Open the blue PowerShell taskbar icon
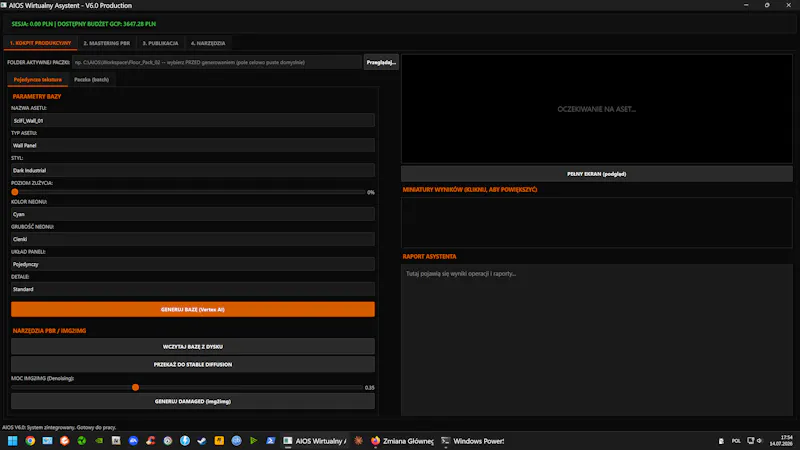This screenshot has width=800, height=450. point(271,441)
